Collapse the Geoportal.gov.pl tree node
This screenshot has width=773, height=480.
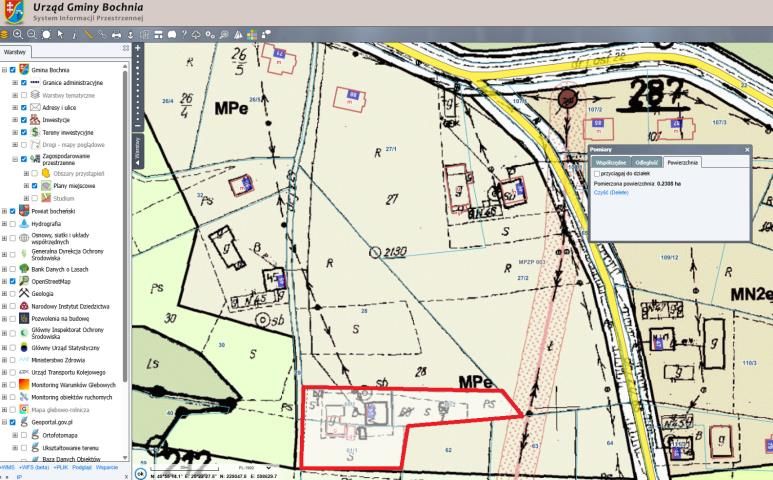coord(4,422)
